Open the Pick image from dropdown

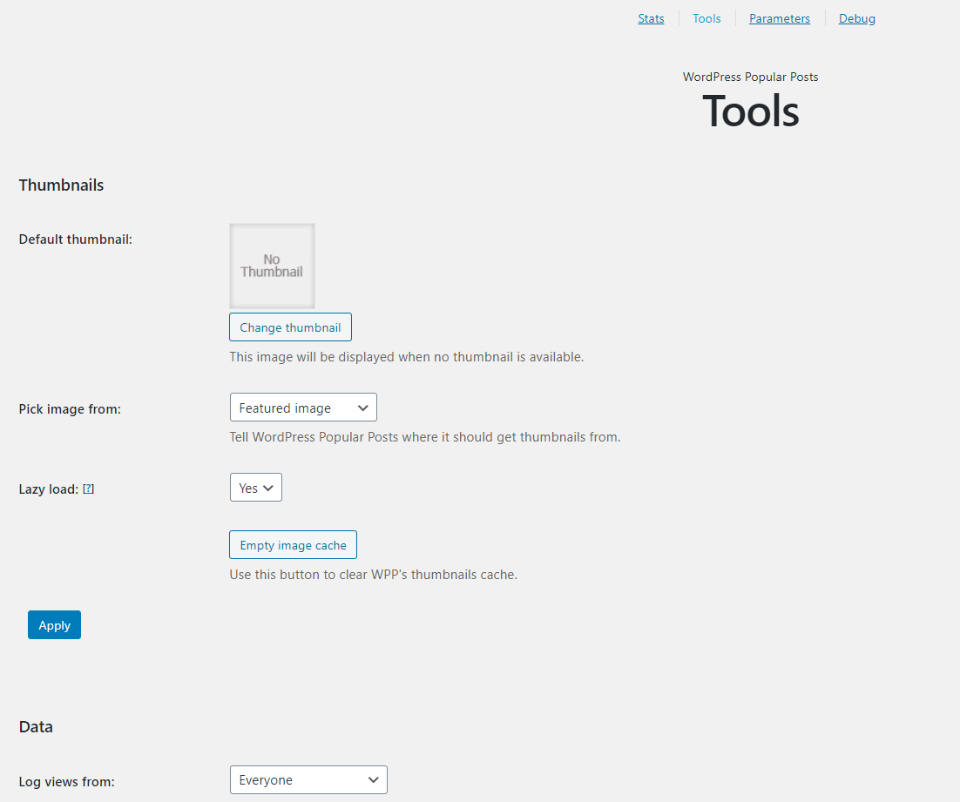point(303,408)
